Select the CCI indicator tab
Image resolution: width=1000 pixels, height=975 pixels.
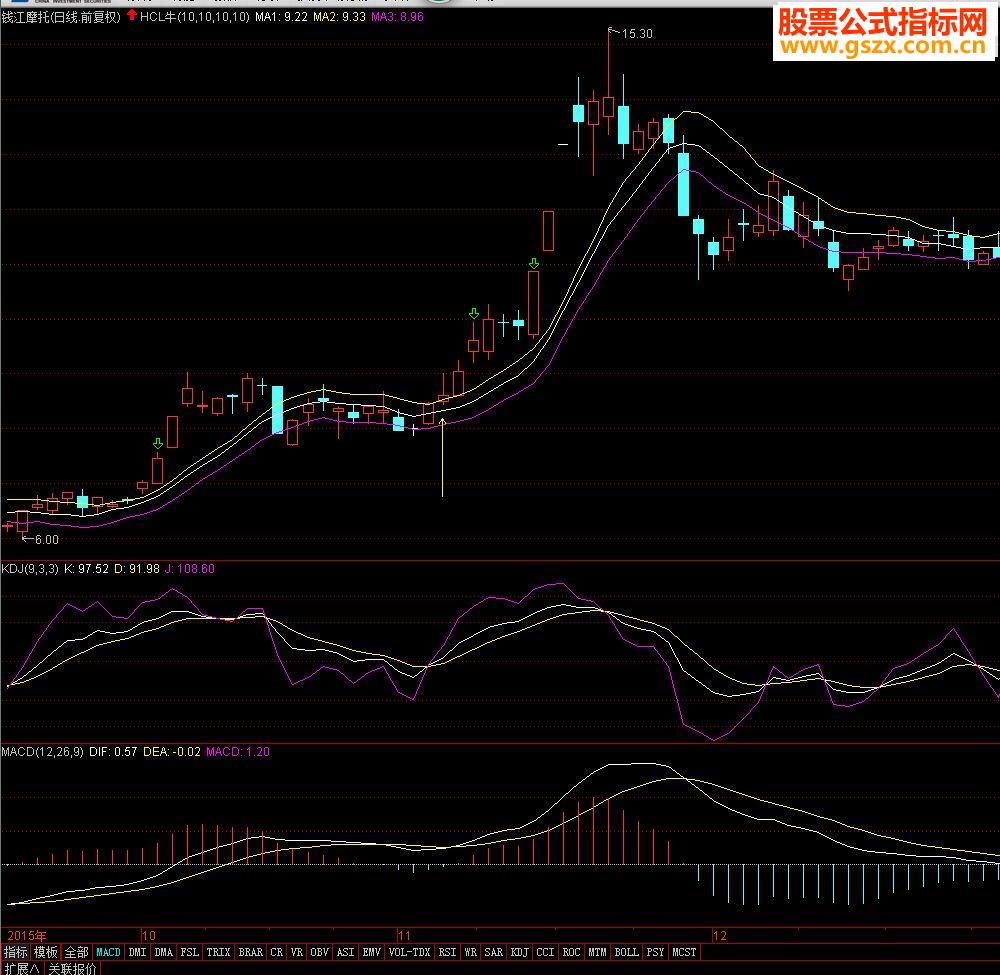tap(545, 952)
